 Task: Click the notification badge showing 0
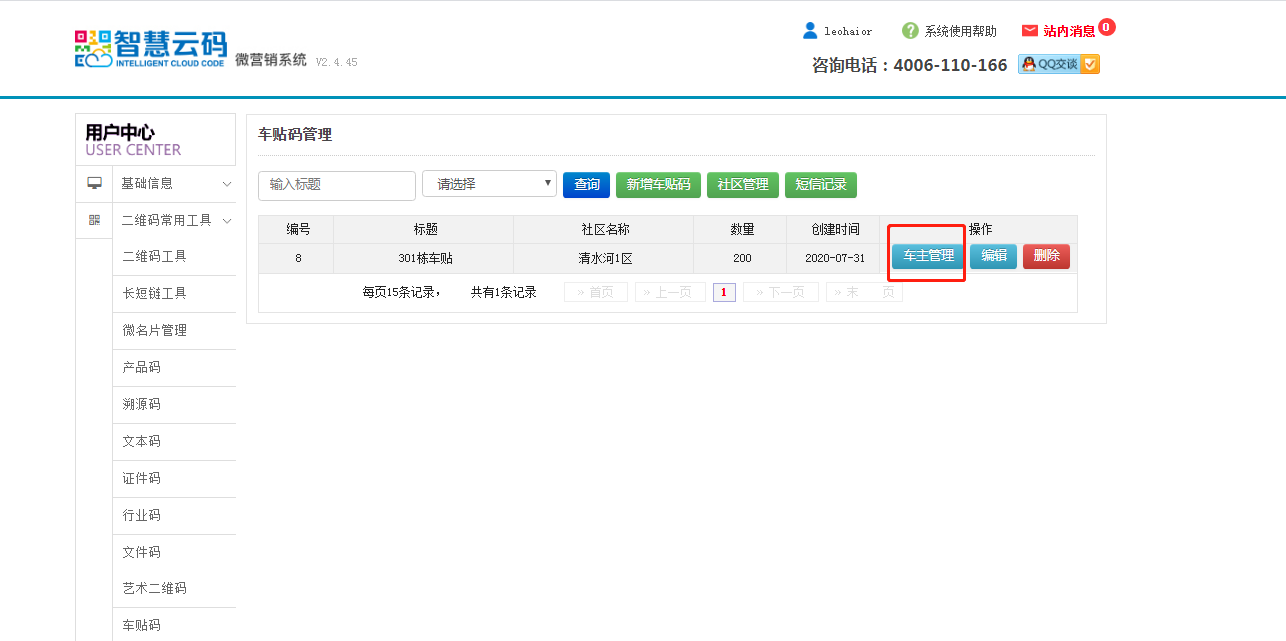[x=1106, y=27]
